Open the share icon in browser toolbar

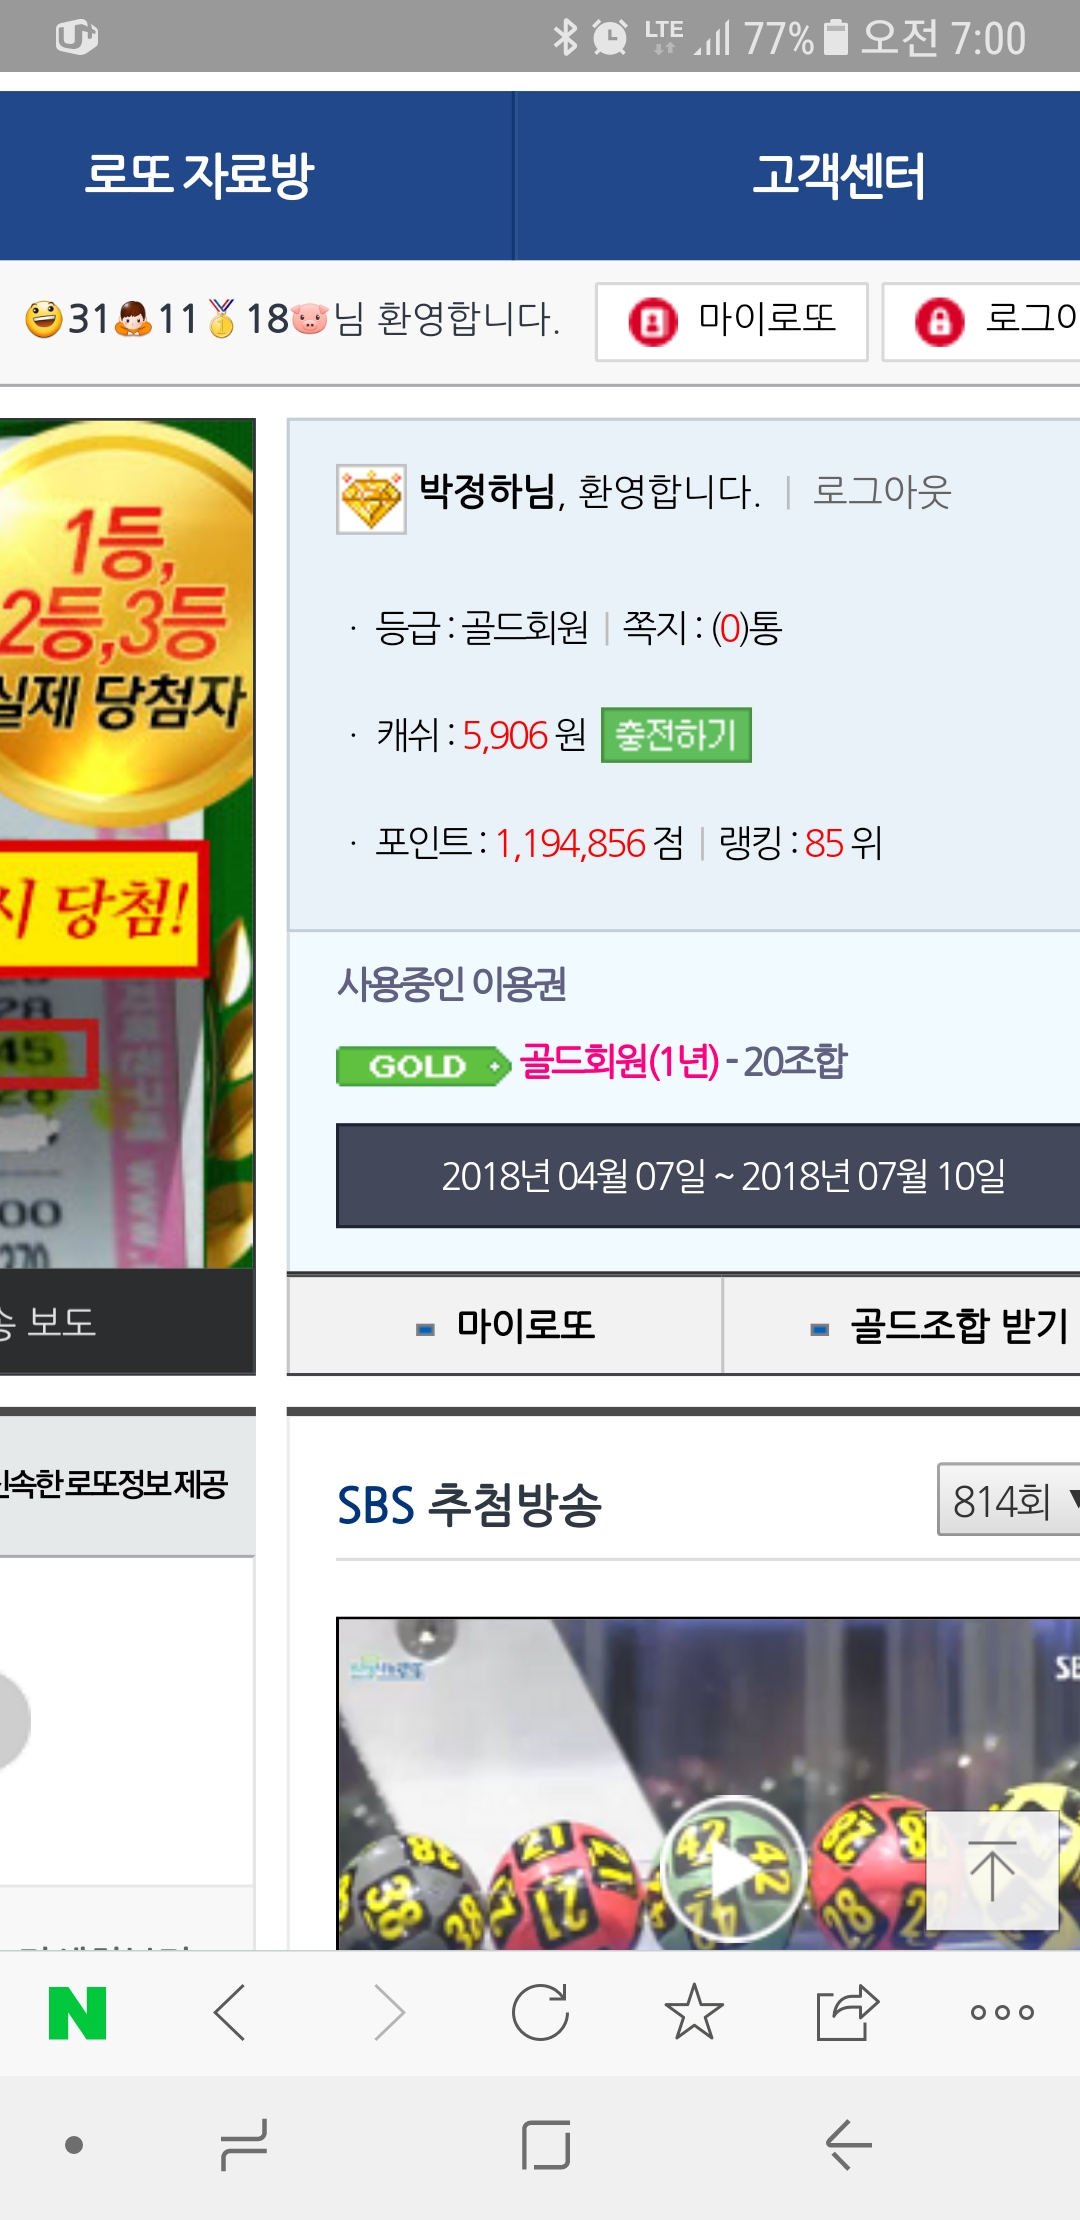[x=847, y=2012]
